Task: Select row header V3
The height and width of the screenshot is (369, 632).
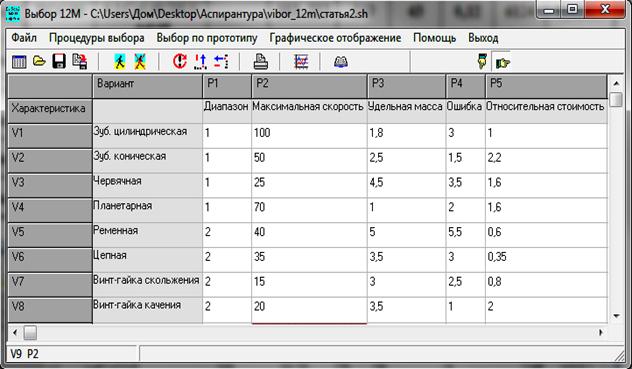Action: (50, 186)
